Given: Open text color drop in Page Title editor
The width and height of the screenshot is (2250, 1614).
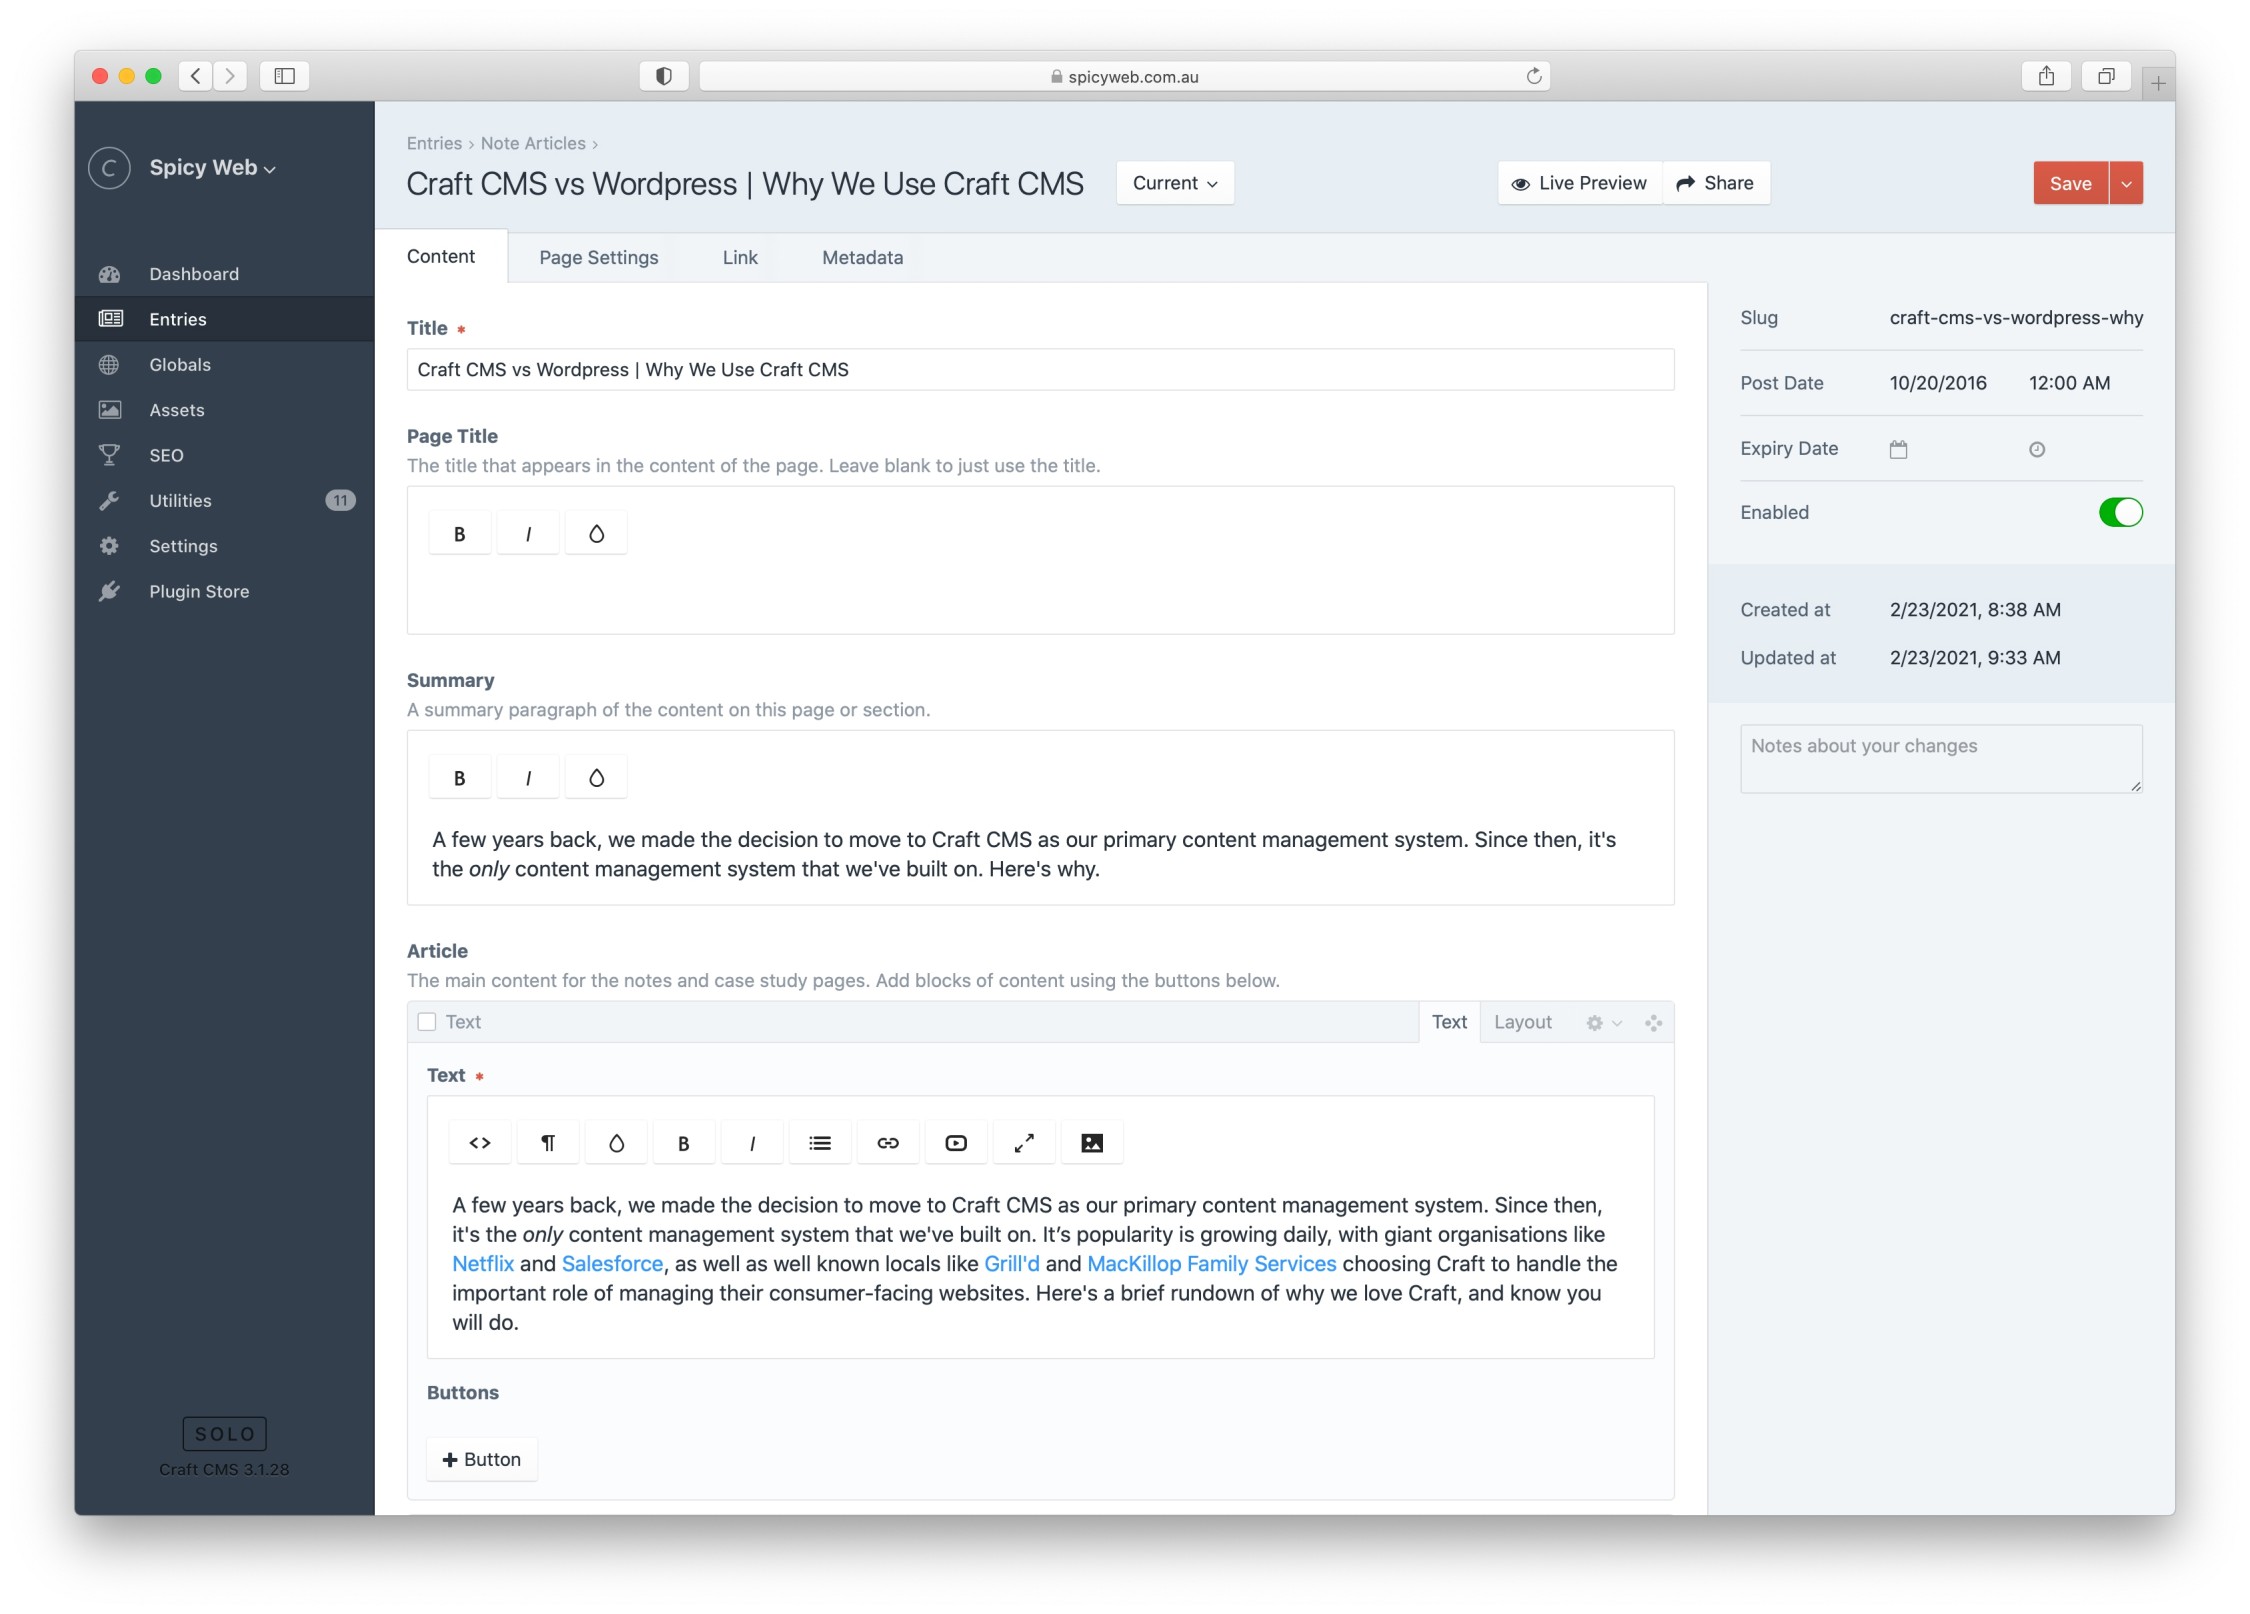Looking at the screenshot, I should [596, 534].
